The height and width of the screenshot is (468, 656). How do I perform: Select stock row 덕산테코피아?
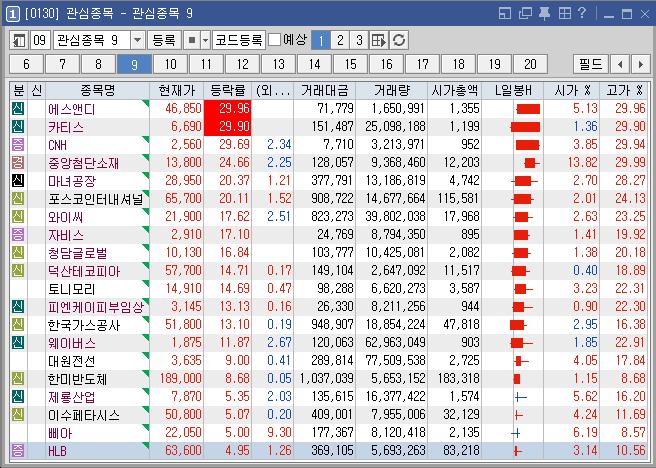(328, 271)
